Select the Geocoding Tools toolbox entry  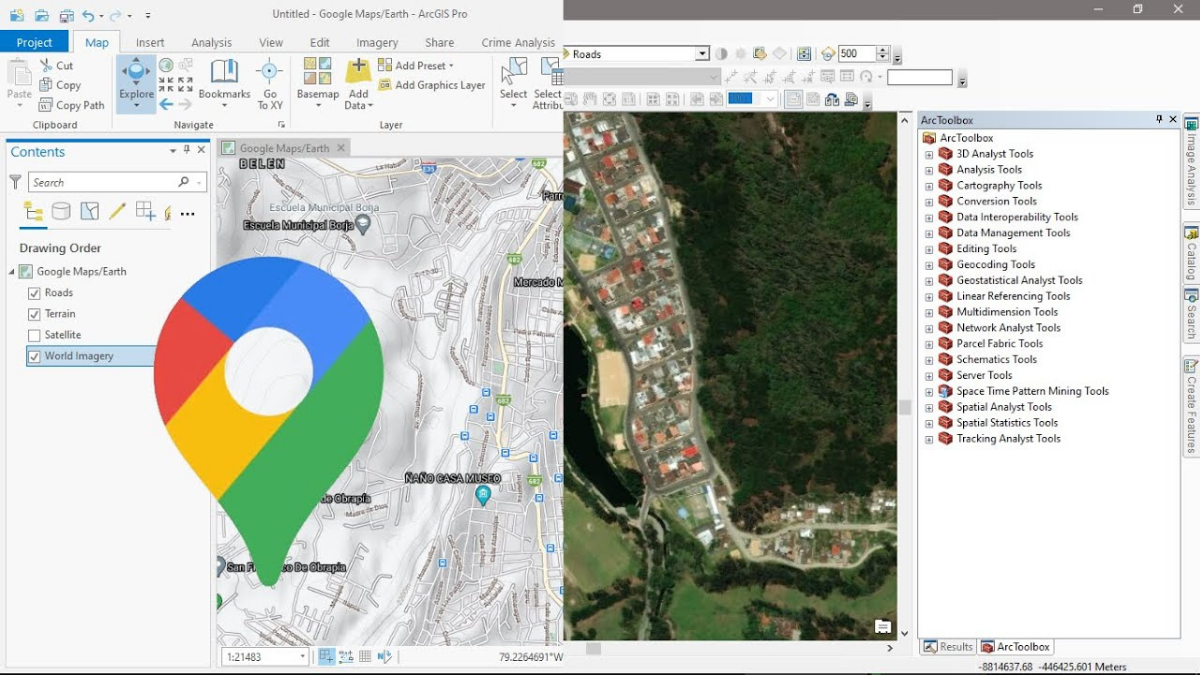[995, 265]
